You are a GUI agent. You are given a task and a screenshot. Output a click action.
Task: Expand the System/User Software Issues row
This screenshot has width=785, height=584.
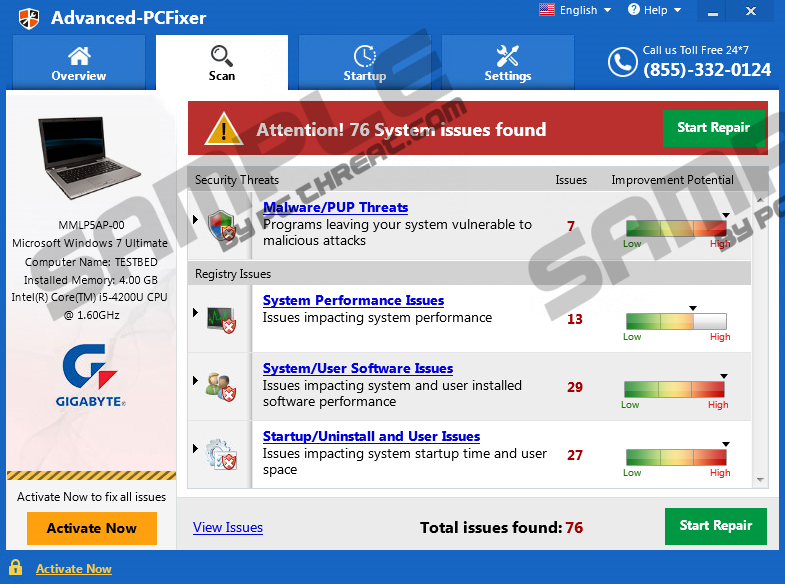point(196,380)
